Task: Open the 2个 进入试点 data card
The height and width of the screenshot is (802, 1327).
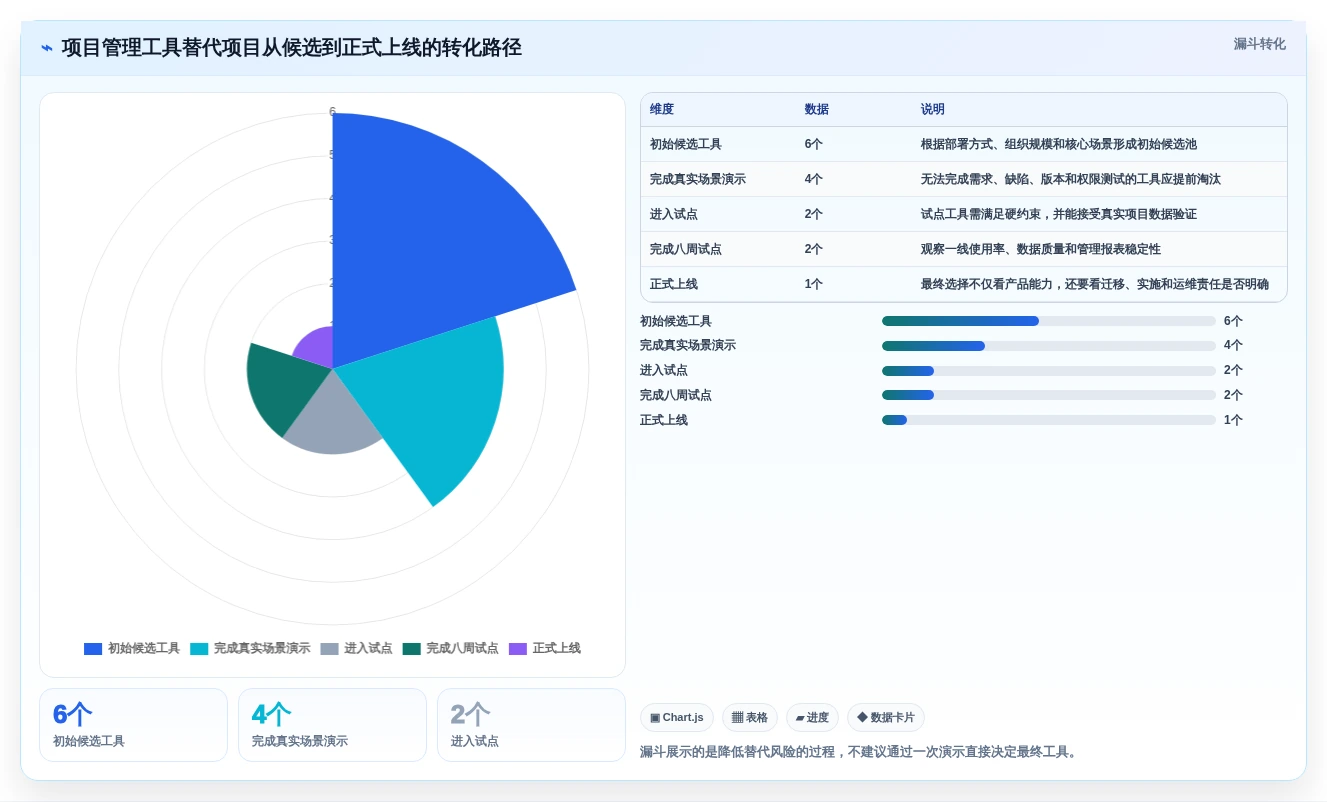Action: click(531, 725)
